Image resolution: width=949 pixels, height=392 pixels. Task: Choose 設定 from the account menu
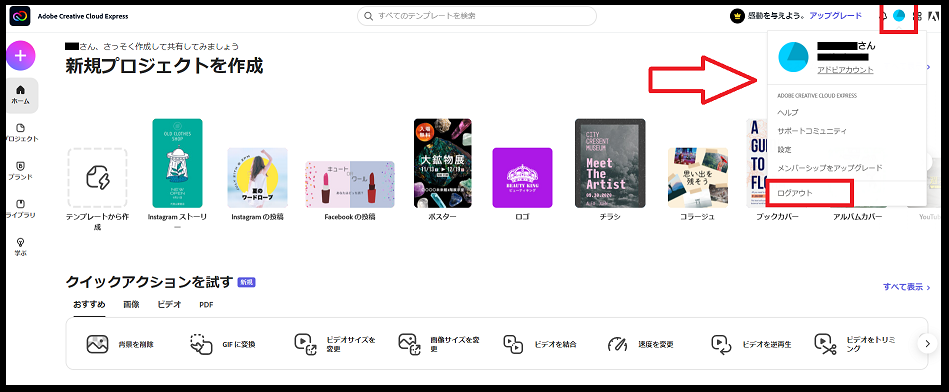[784, 149]
